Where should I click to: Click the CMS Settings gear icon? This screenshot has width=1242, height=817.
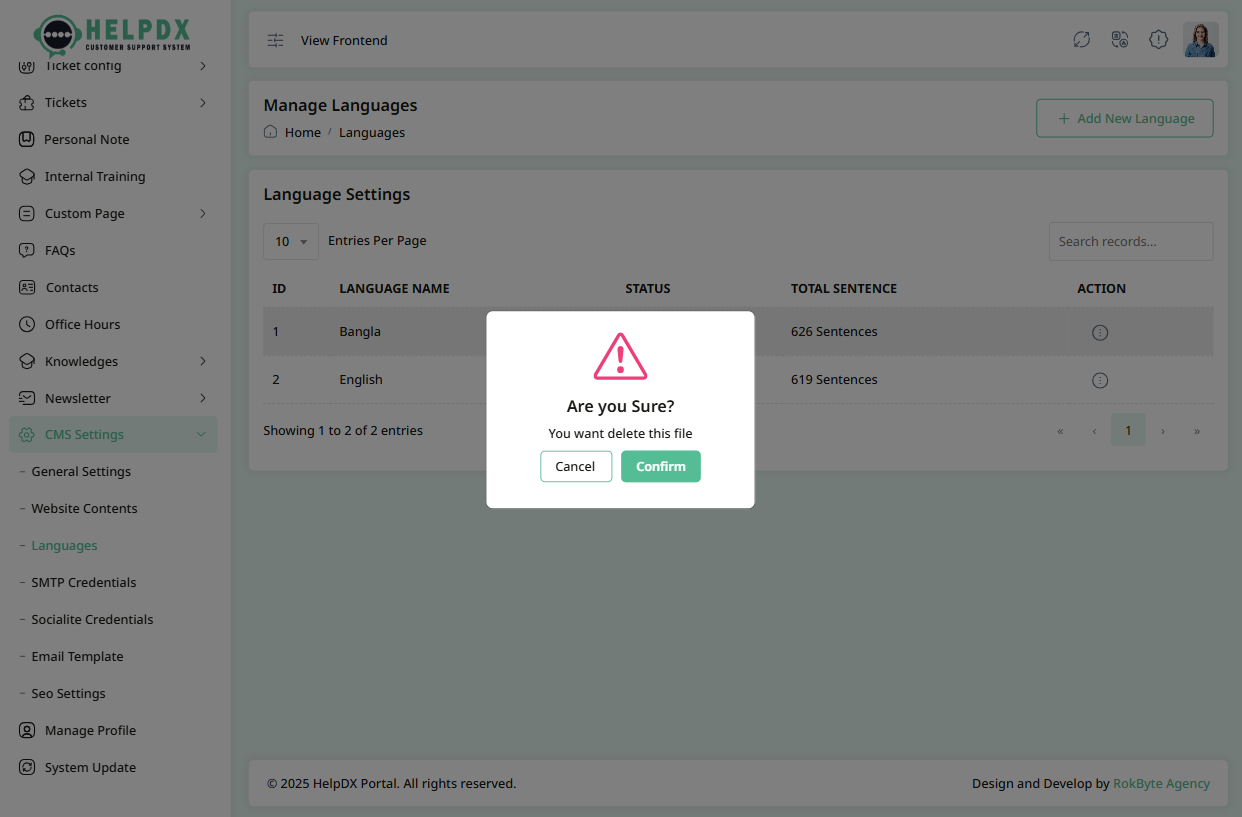point(27,435)
